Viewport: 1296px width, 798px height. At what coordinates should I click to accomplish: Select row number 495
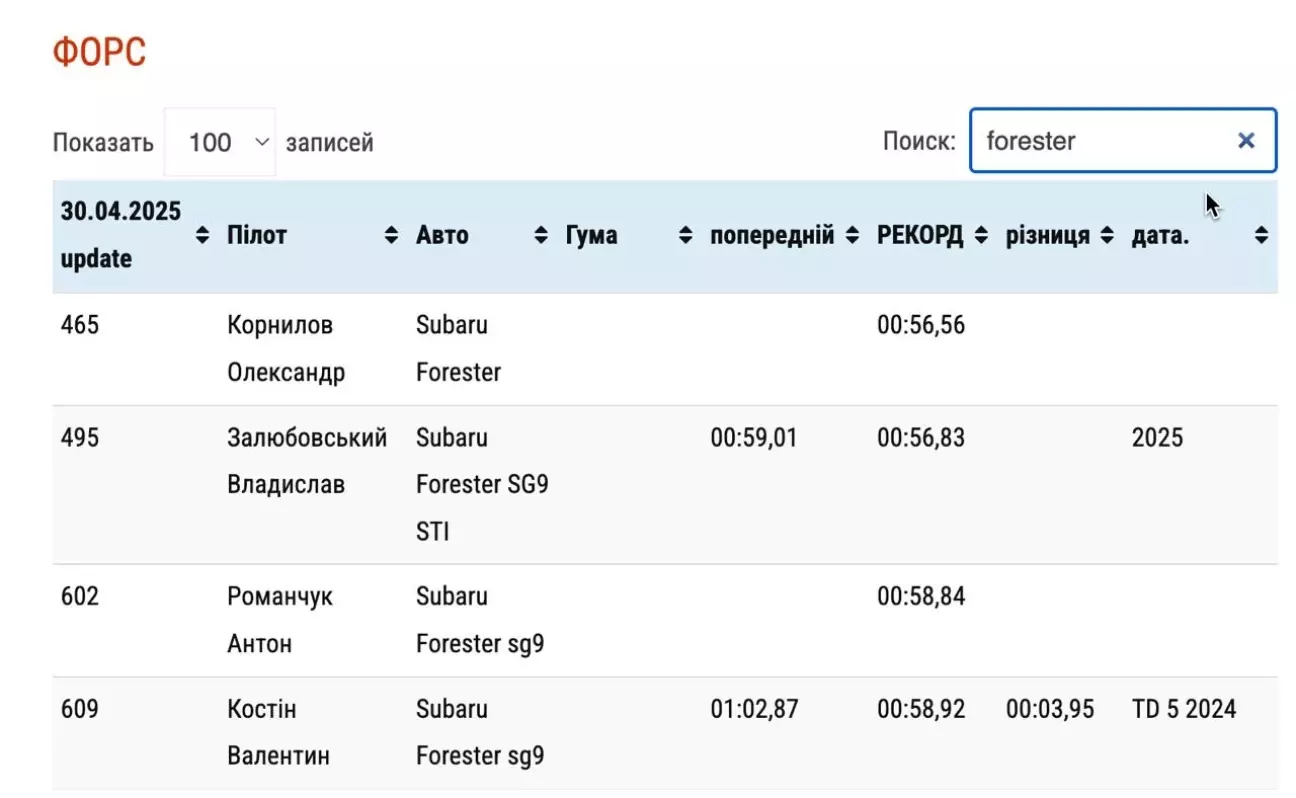[x=80, y=438]
